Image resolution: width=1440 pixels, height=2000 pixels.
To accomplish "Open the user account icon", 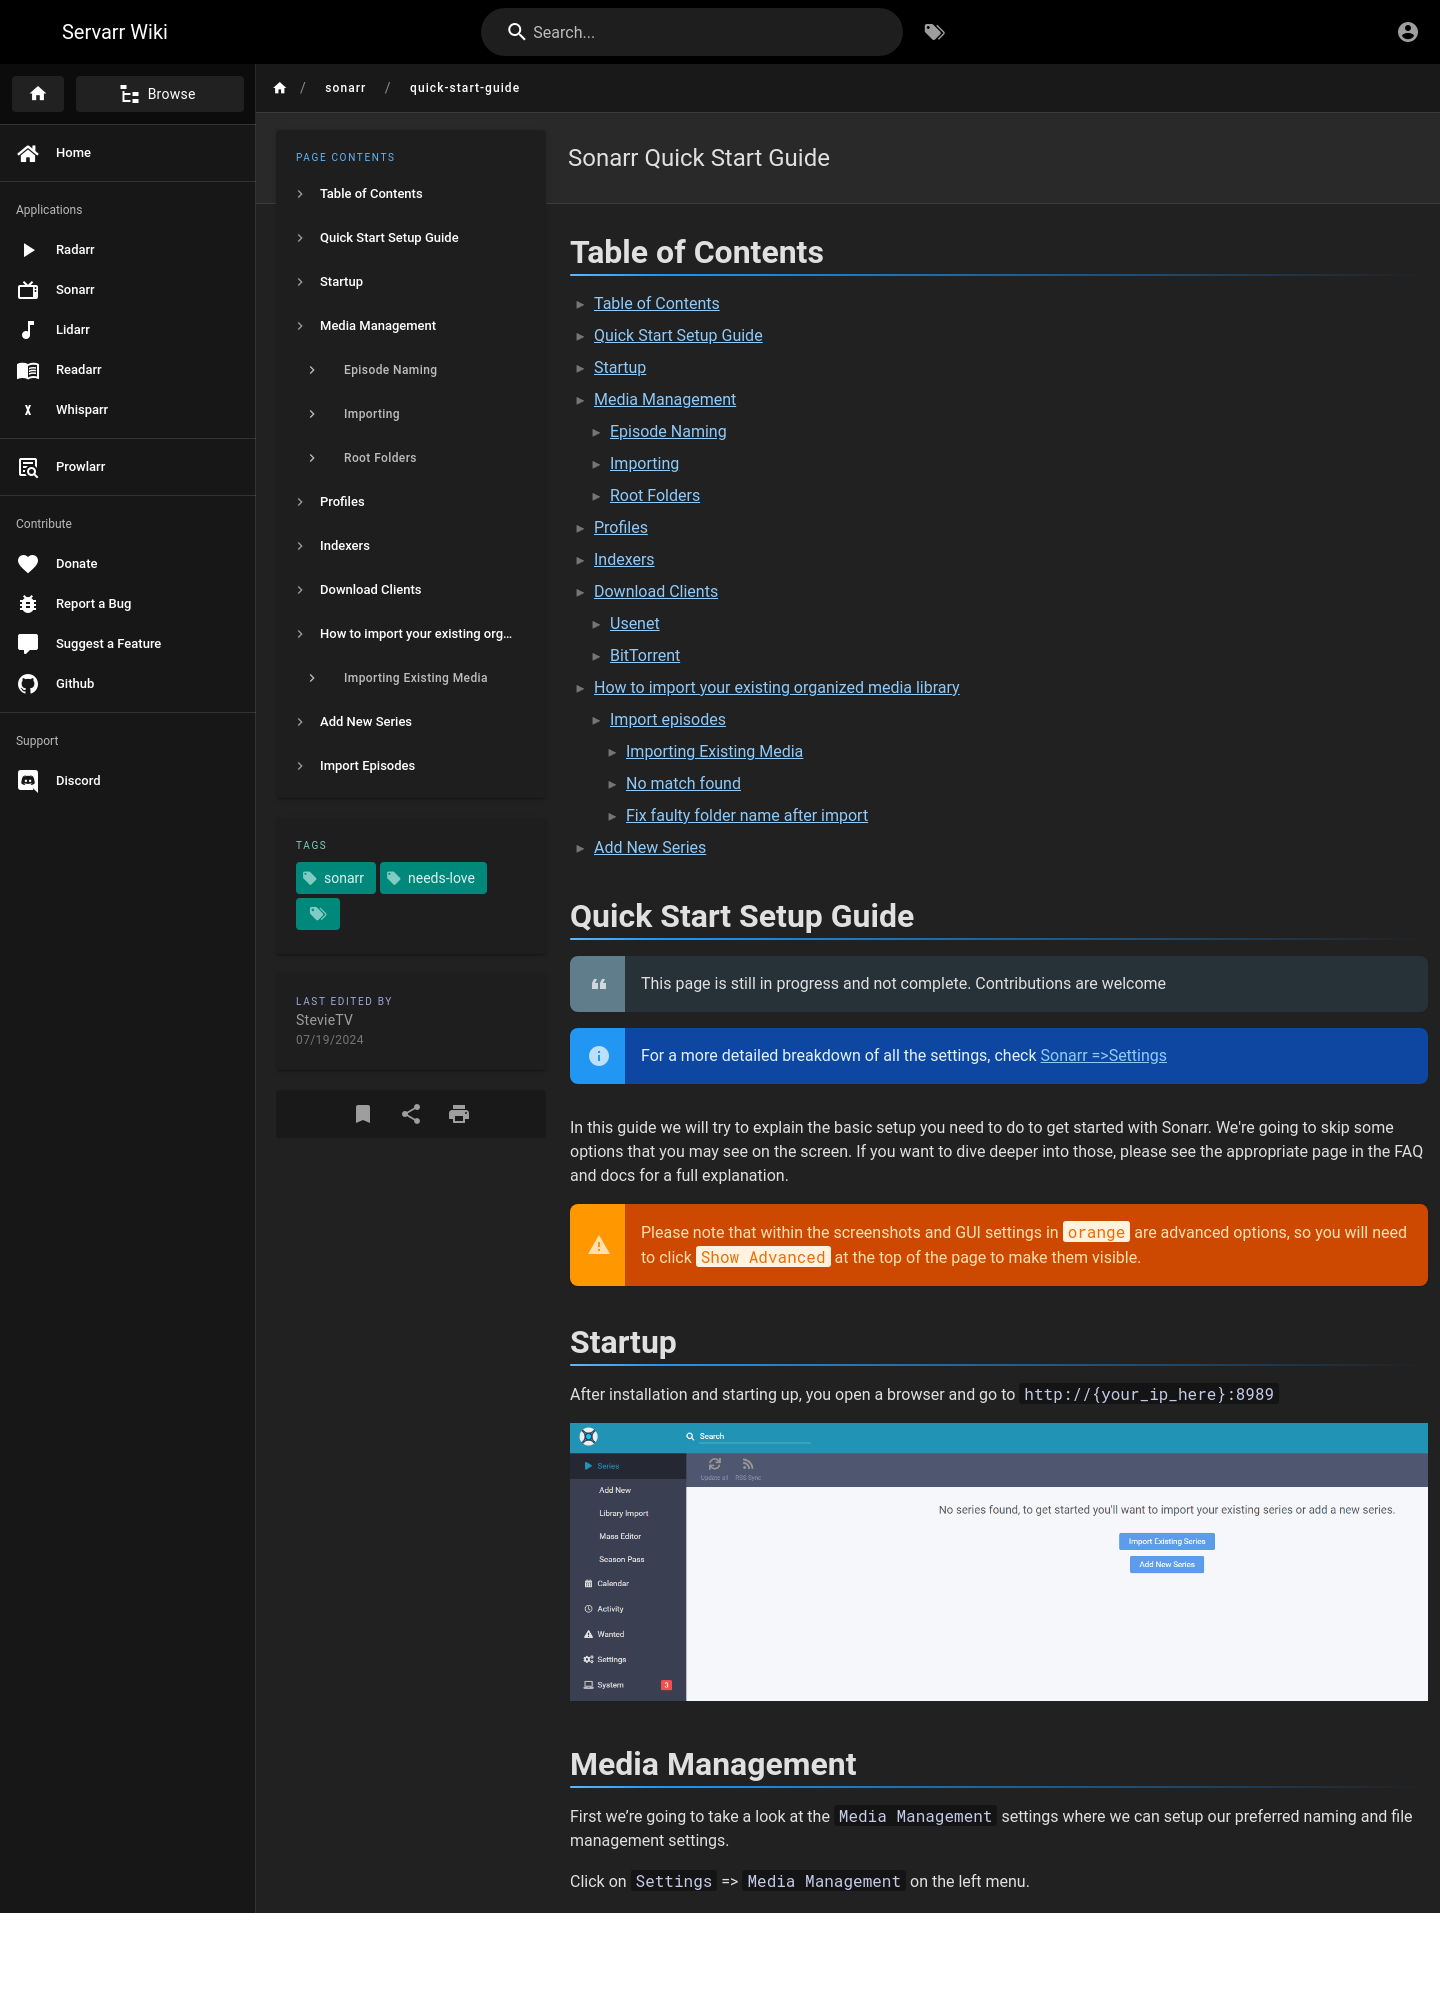I will pyautogui.click(x=1407, y=32).
